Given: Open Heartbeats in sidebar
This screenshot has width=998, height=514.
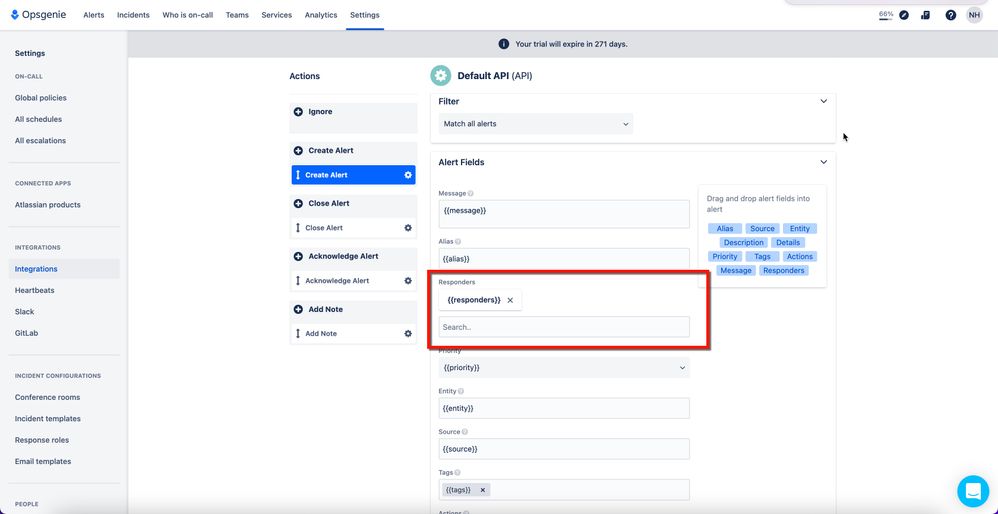Looking at the screenshot, I should coord(34,290).
